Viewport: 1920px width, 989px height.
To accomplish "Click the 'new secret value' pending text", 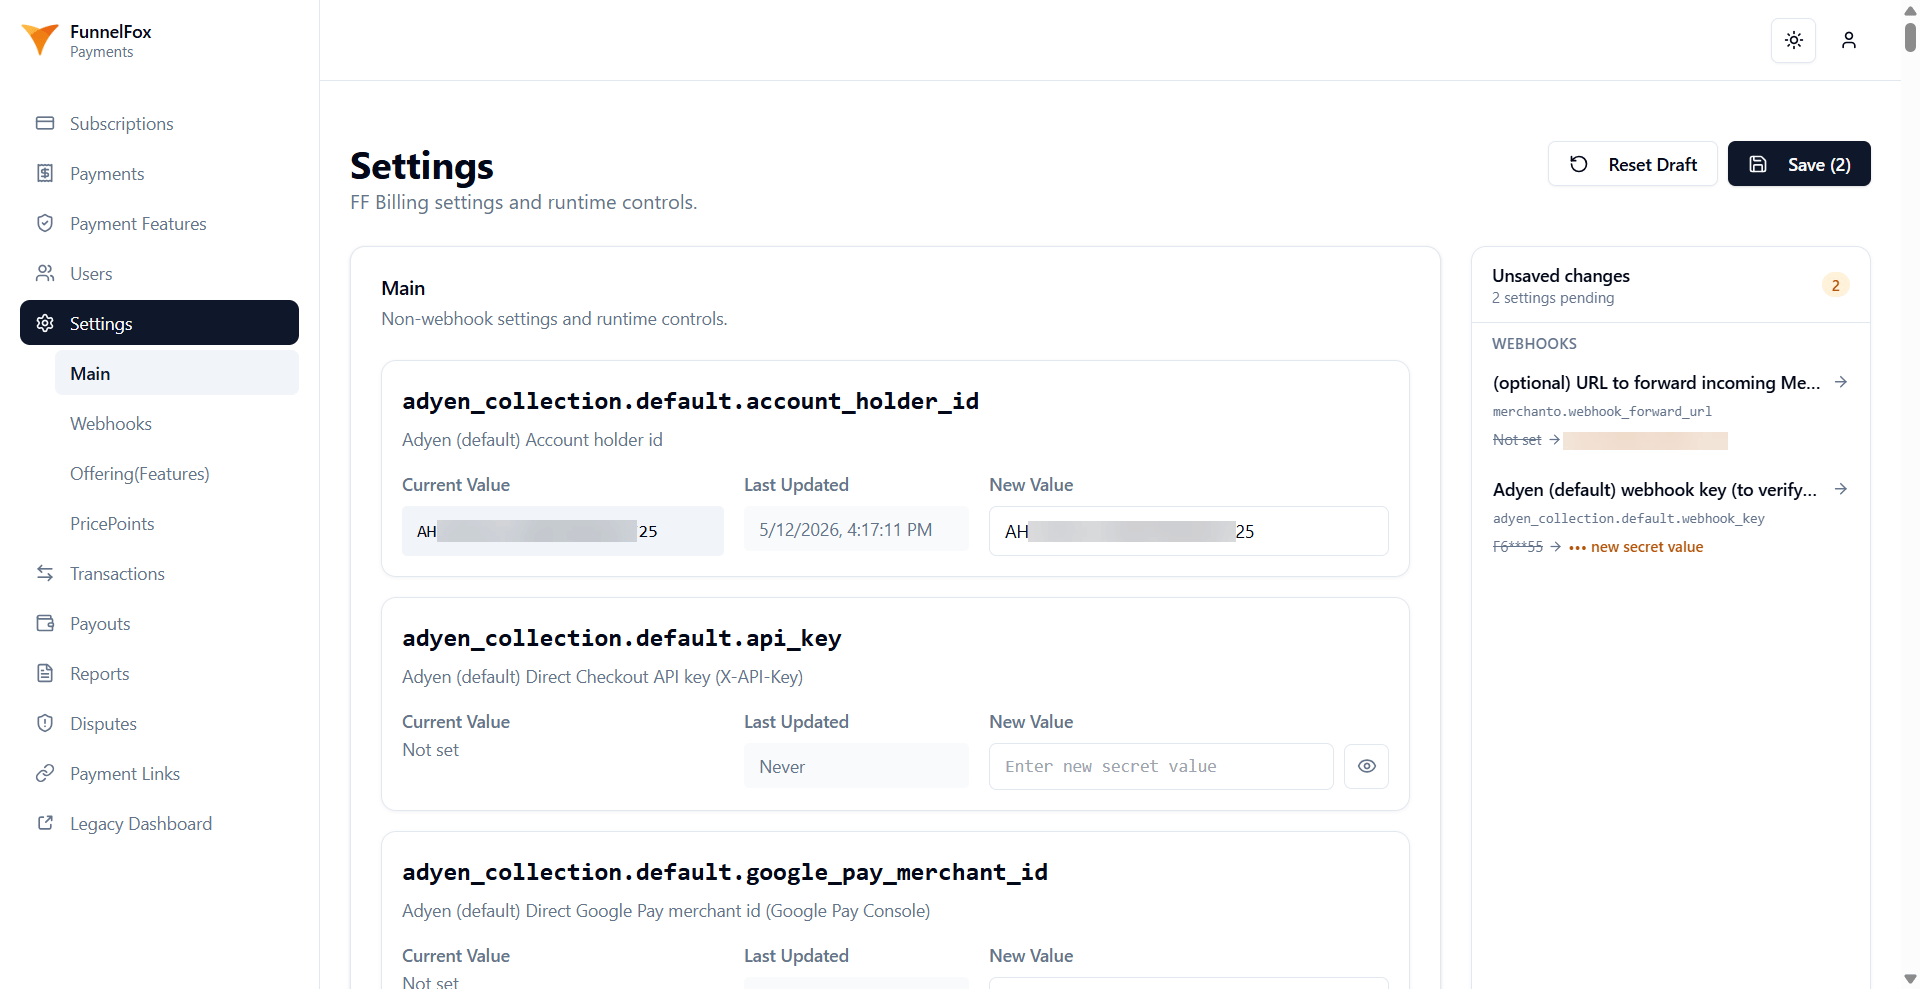I will [x=1646, y=547].
